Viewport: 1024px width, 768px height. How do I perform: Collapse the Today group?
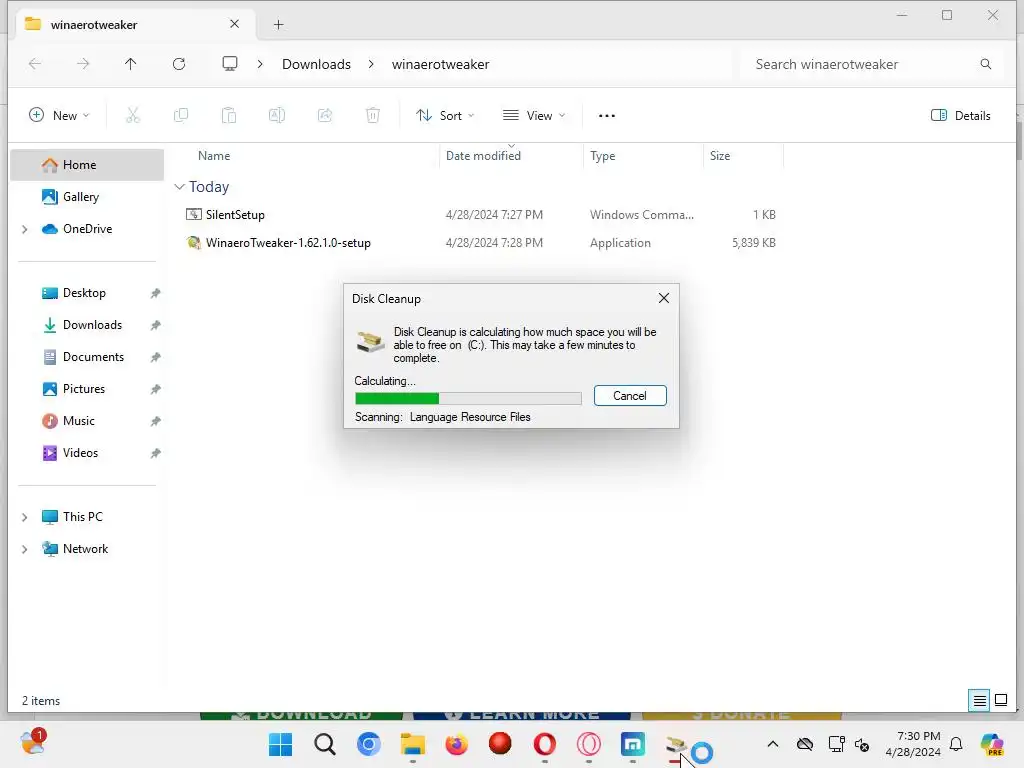[180, 187]
